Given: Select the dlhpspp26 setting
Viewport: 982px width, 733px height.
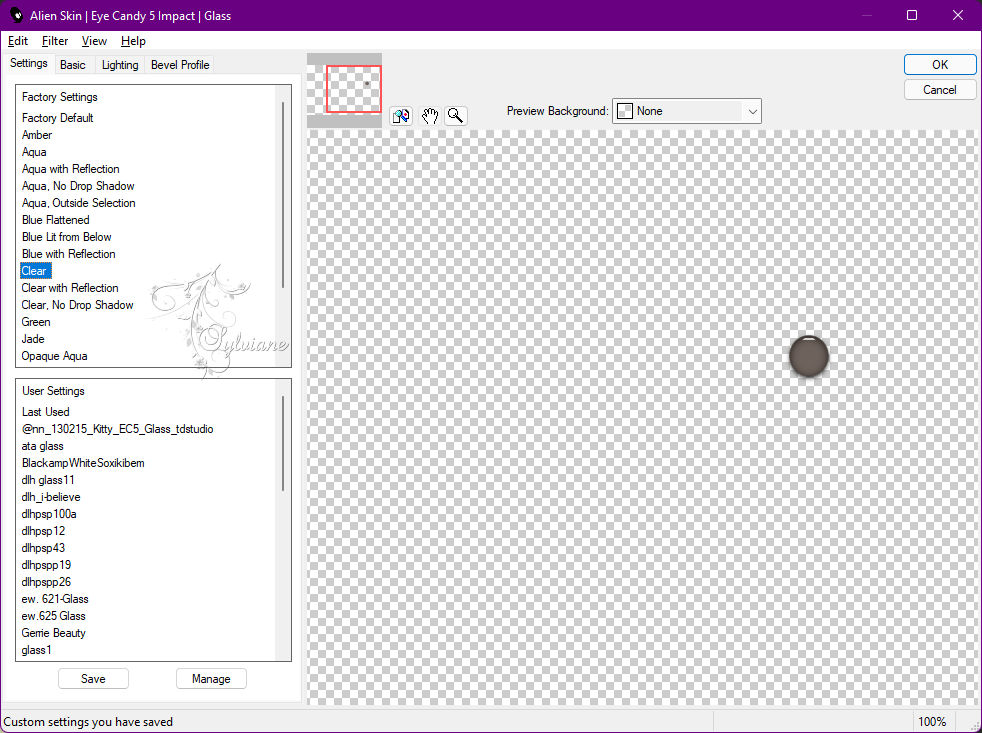Looking at the screenshot, I should (x=46, y=581).
